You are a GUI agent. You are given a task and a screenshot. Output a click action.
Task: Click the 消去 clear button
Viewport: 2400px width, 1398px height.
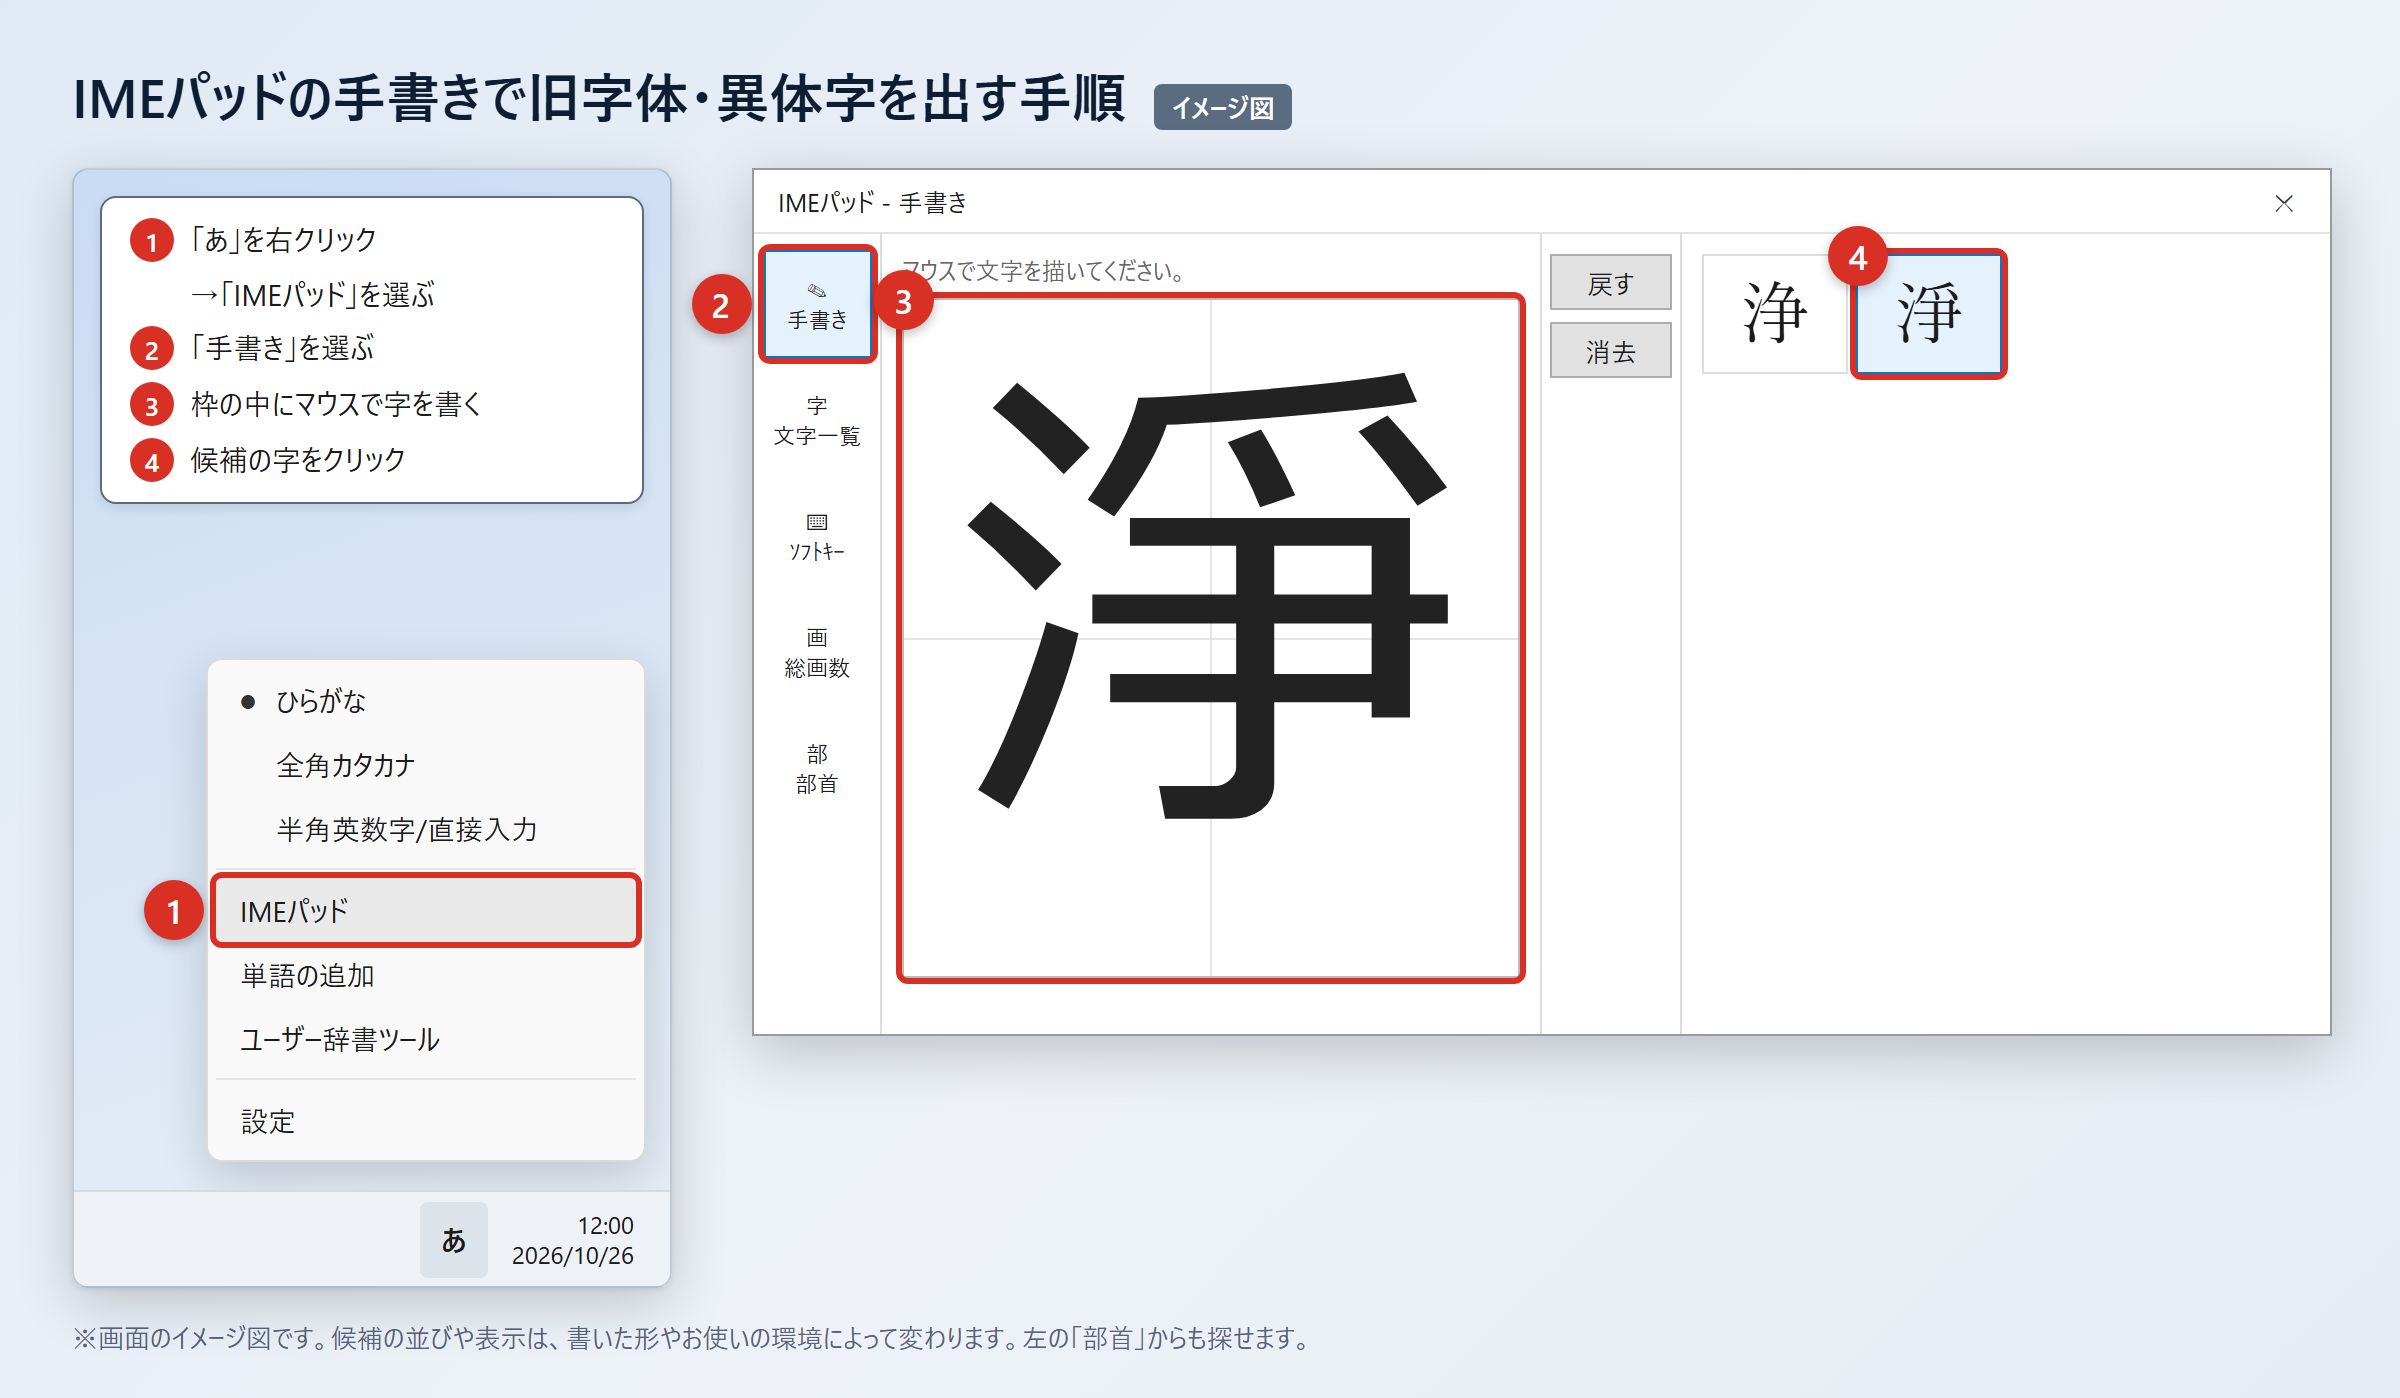click(x=1610, y=350)
